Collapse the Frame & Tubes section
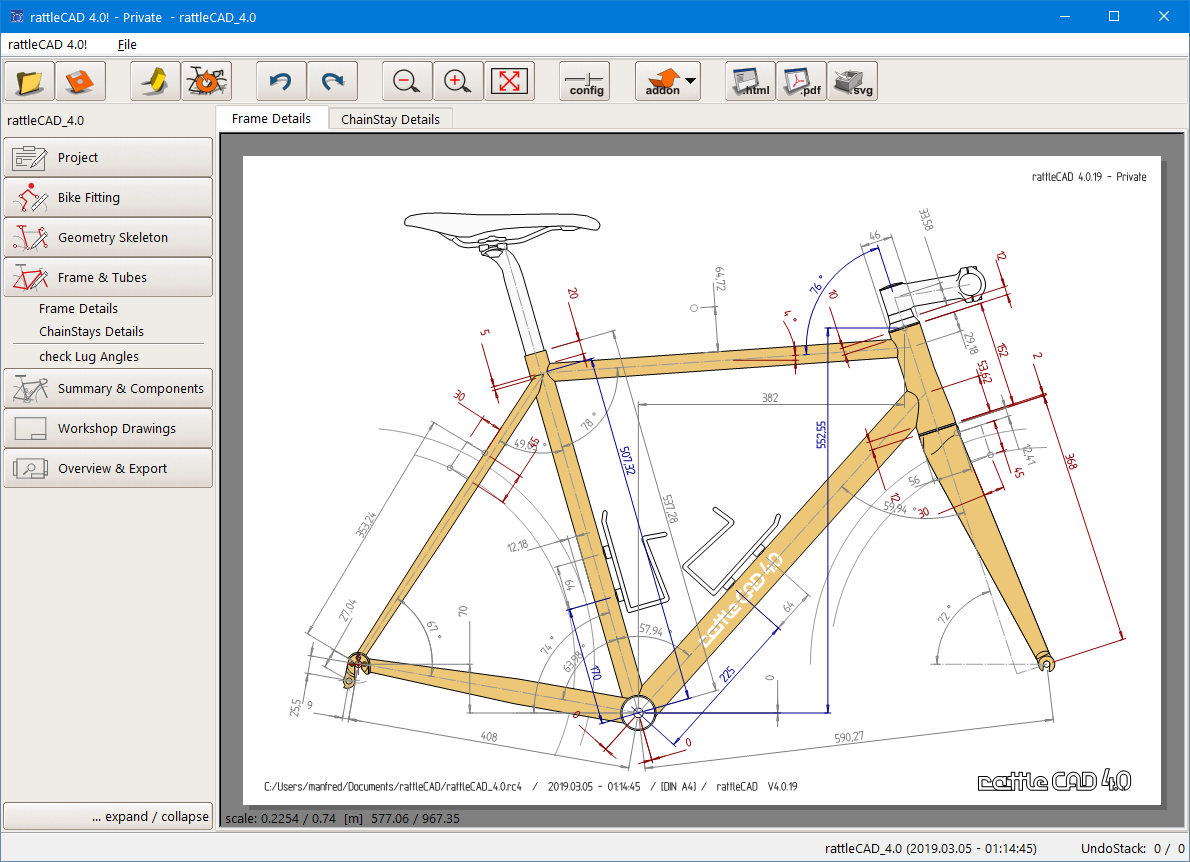Viewport: 1190px width, 862px height. pos(108,278)
